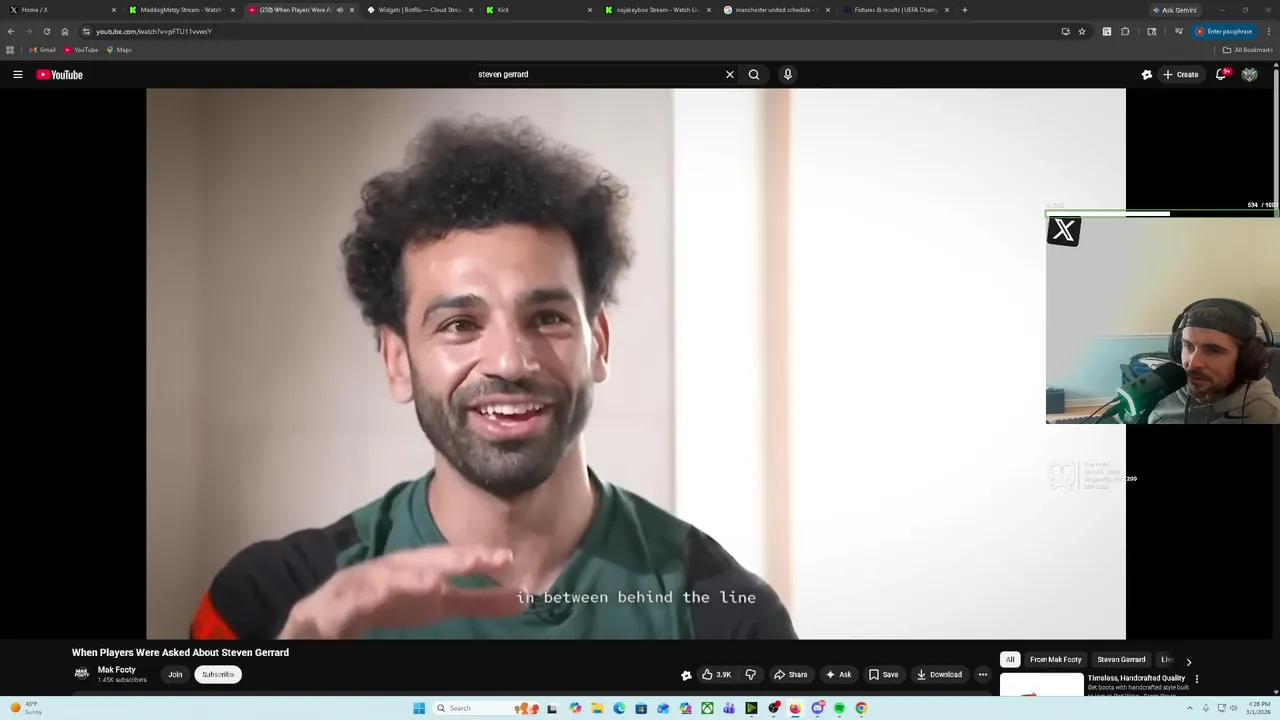This screenshot has width=1280, height=720.
Task: Show more filter chips with the arrow
Action: click(1189, 661)
